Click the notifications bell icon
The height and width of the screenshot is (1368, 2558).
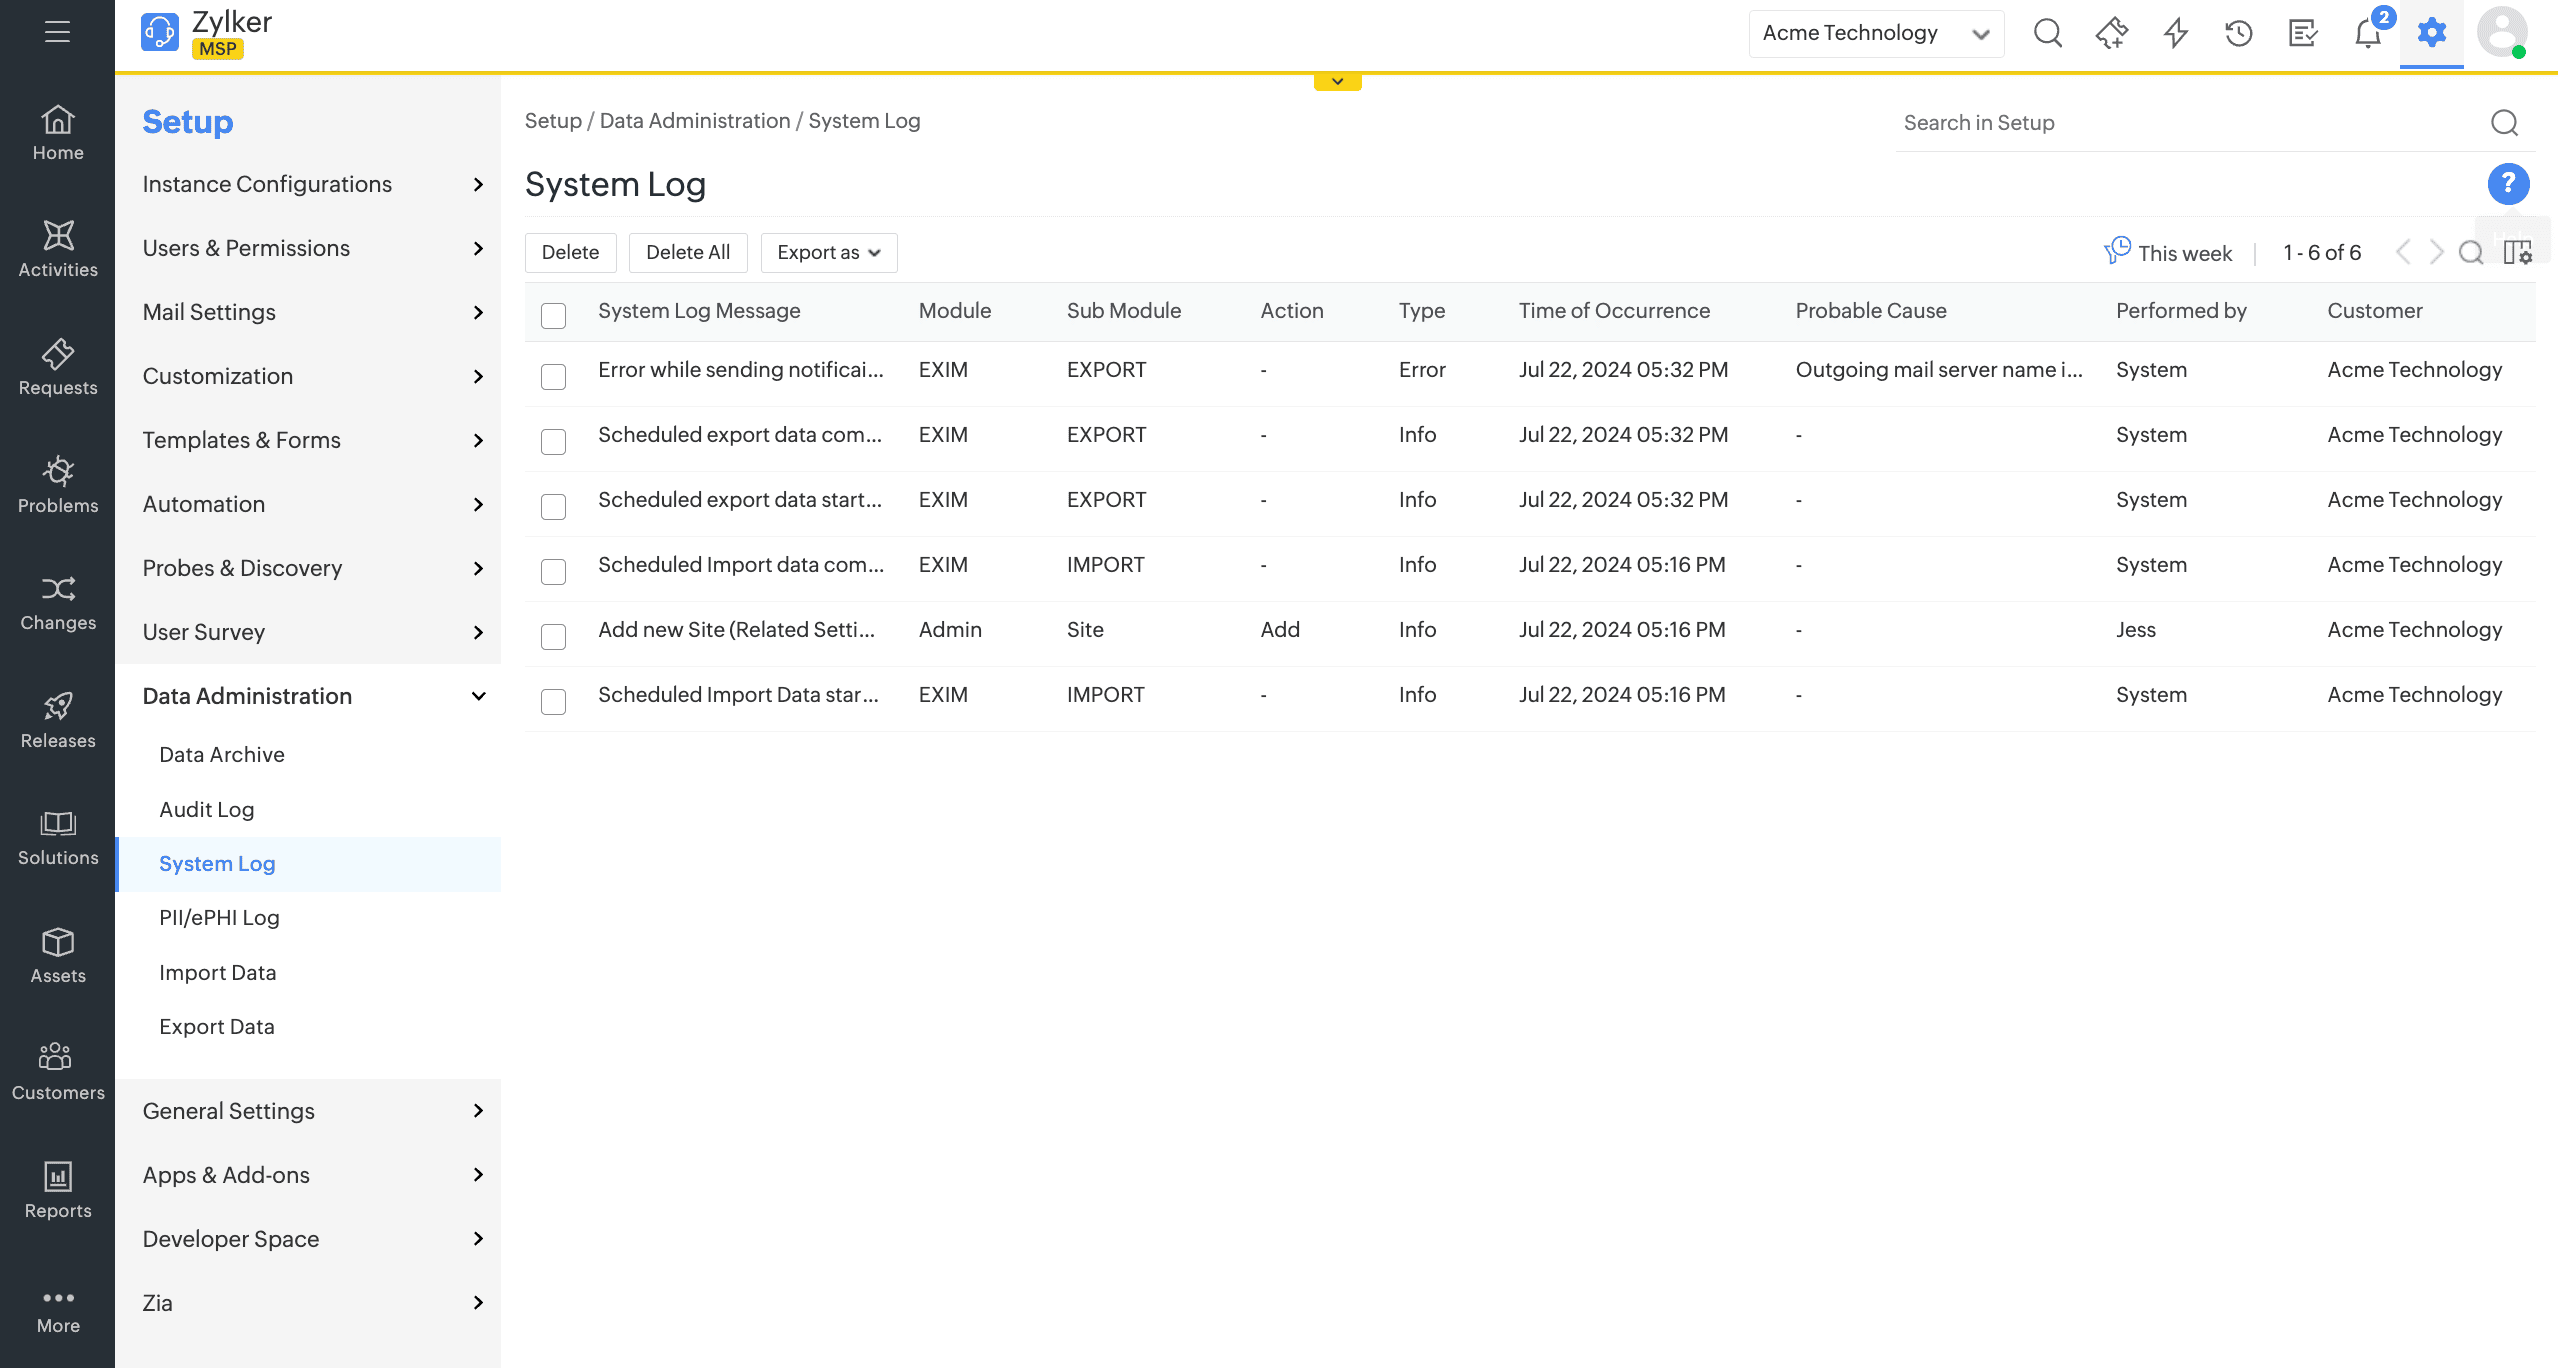[x=2367, y=34]
